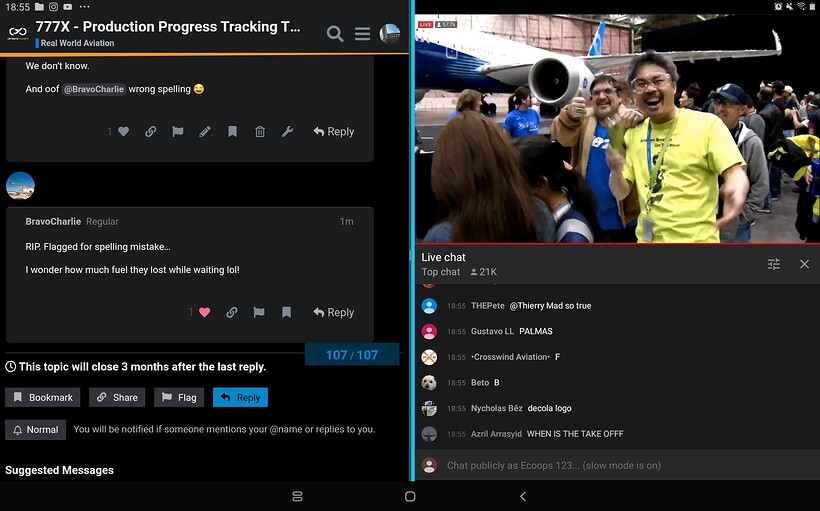Select chat message 'WHEN IS THE TAKE OFFF'
Image resolution: width=820 pixels, height=511 pixels.
575,434
